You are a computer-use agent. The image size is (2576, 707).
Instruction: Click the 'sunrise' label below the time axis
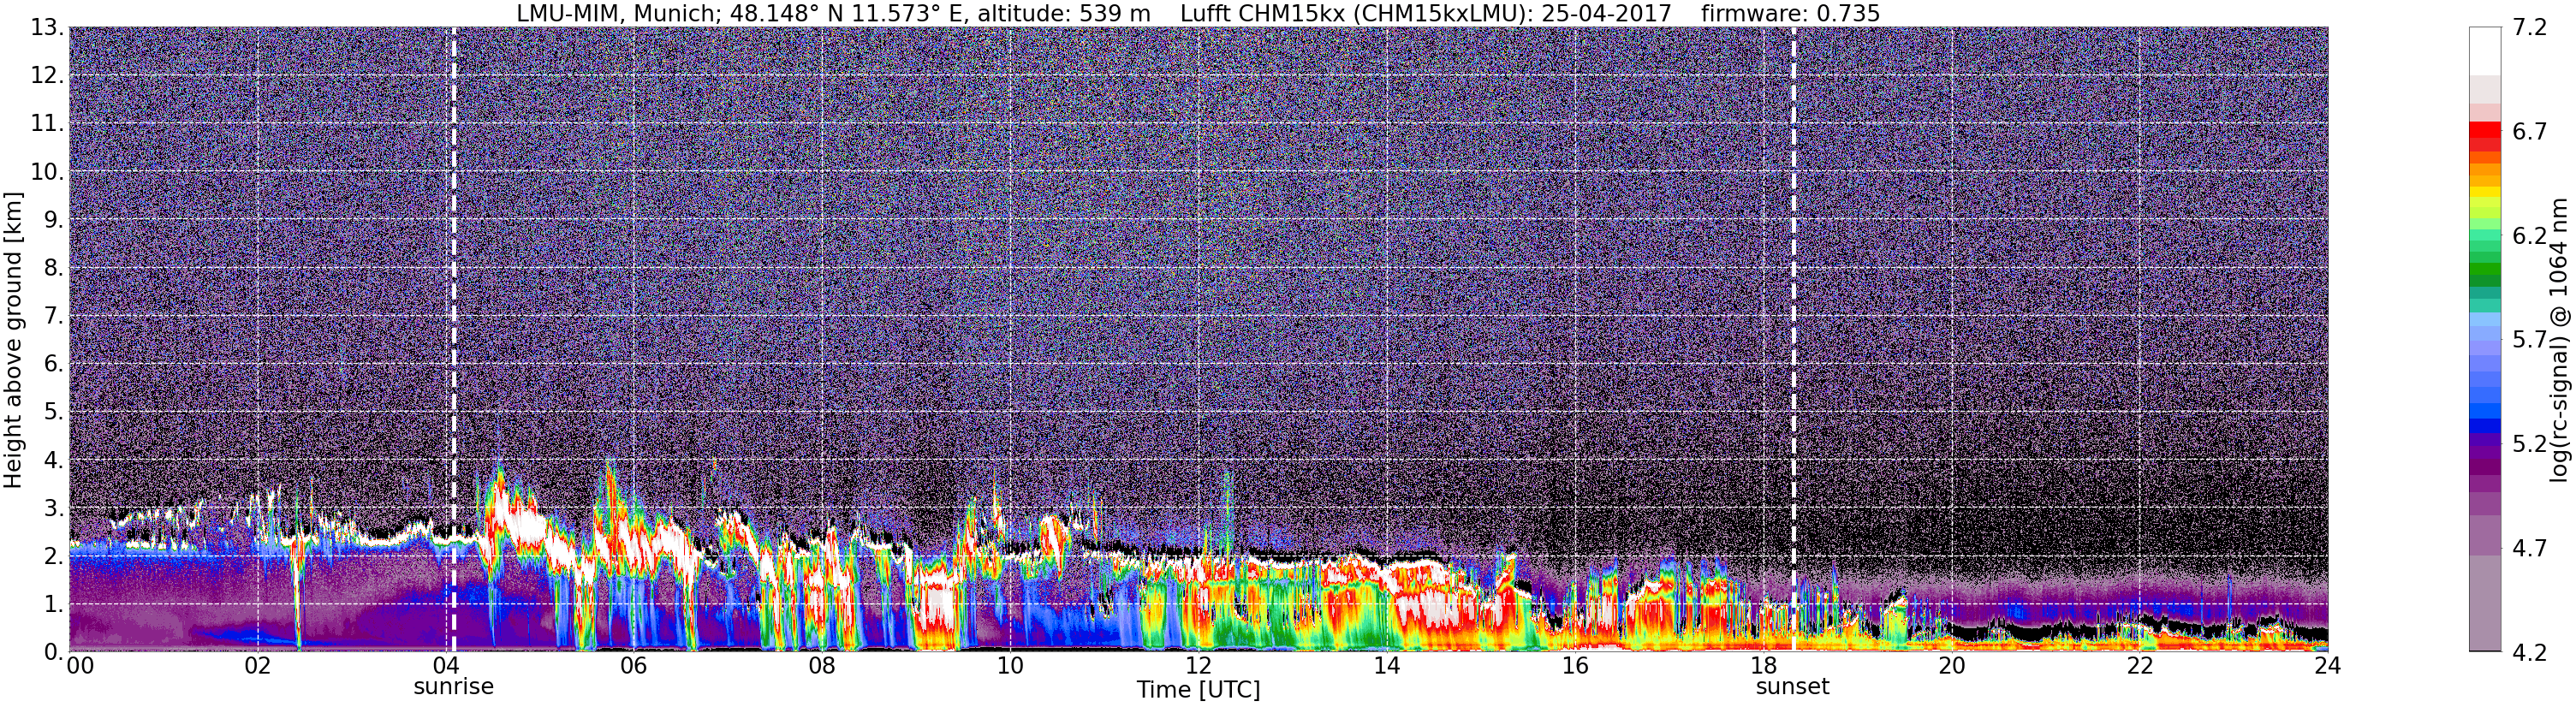[x=454, y=687]
